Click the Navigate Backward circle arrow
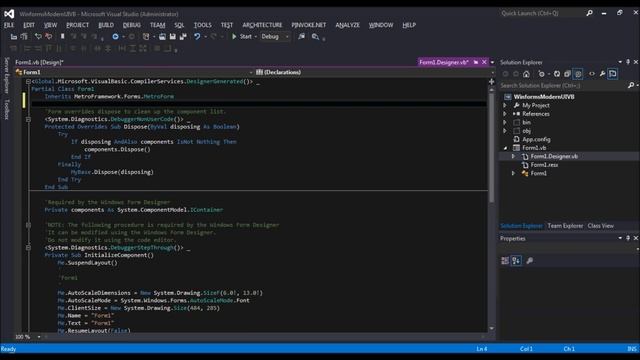The height and width of the screenshot is (360, 640). click(116, 37)
